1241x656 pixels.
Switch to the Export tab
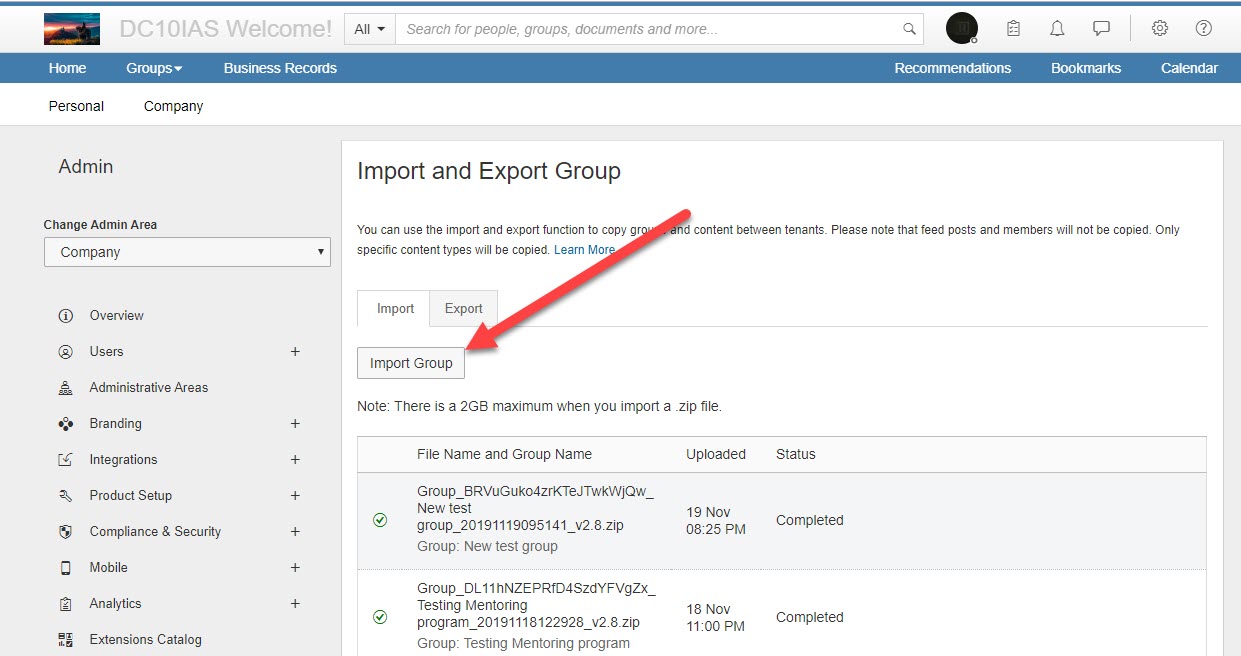[x=464, y=309]
